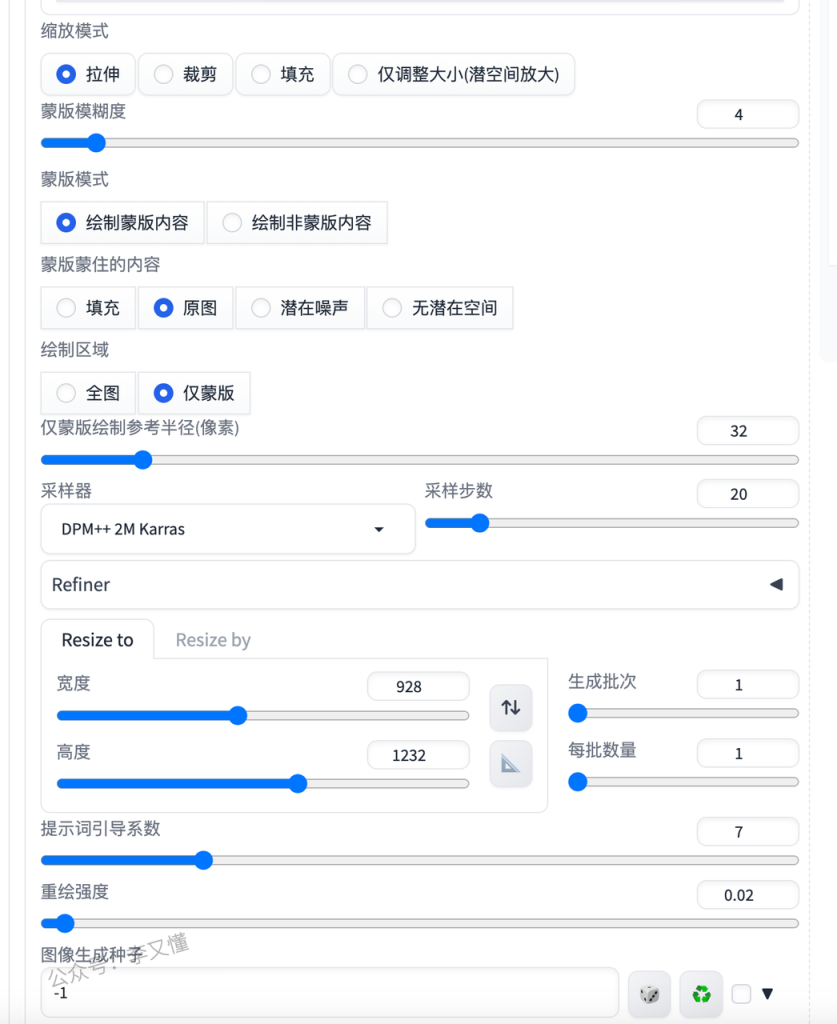Choose 绘制非蒙版内容 mask mode
Viewport: 837px width, 1024px height.
pos(296,223)
